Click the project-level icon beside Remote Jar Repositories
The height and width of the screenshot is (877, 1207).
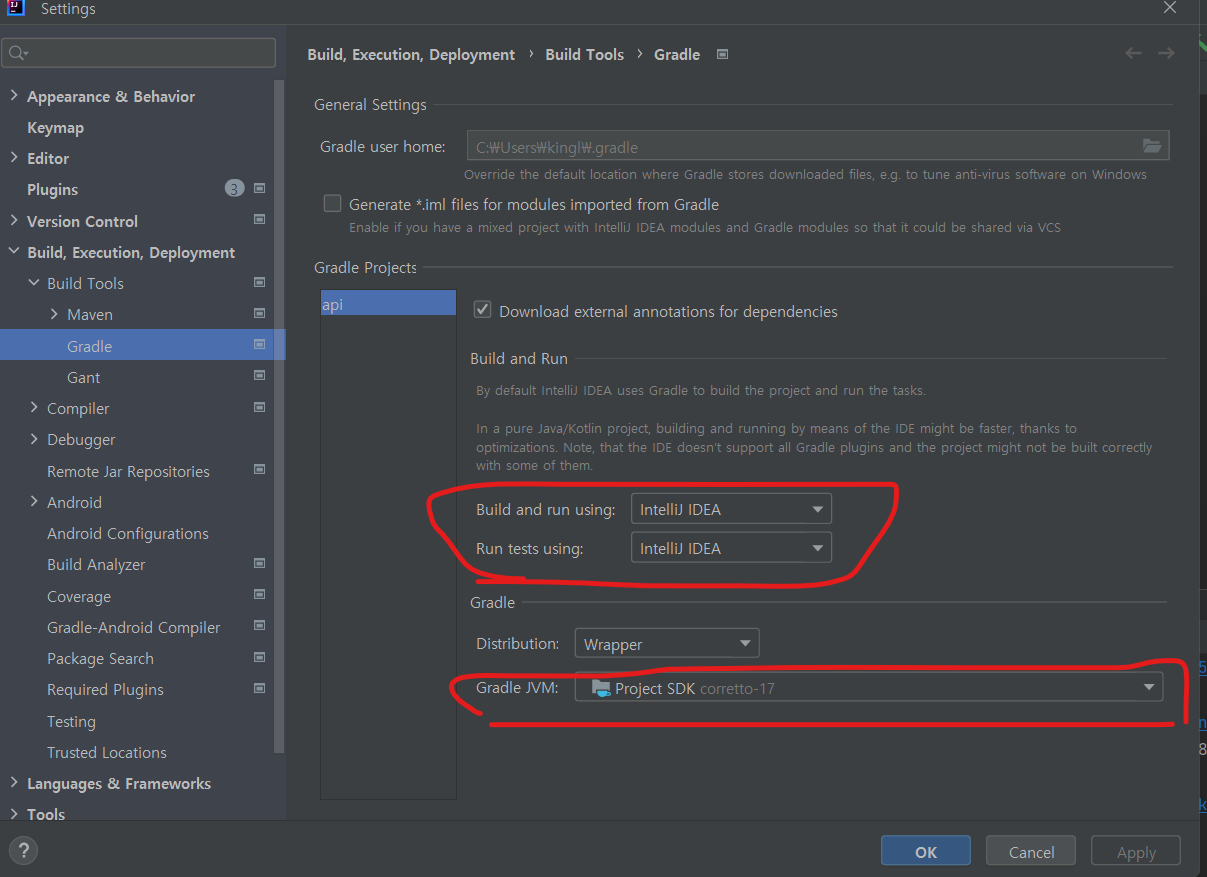point(260,470)
